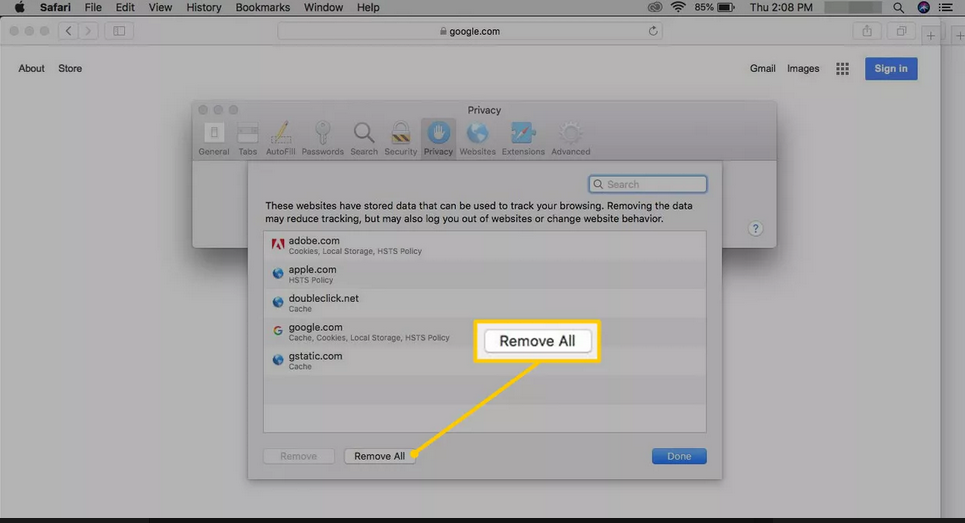Click the Google Sign in button
This screenshot has height=523, width=965.
891,68
